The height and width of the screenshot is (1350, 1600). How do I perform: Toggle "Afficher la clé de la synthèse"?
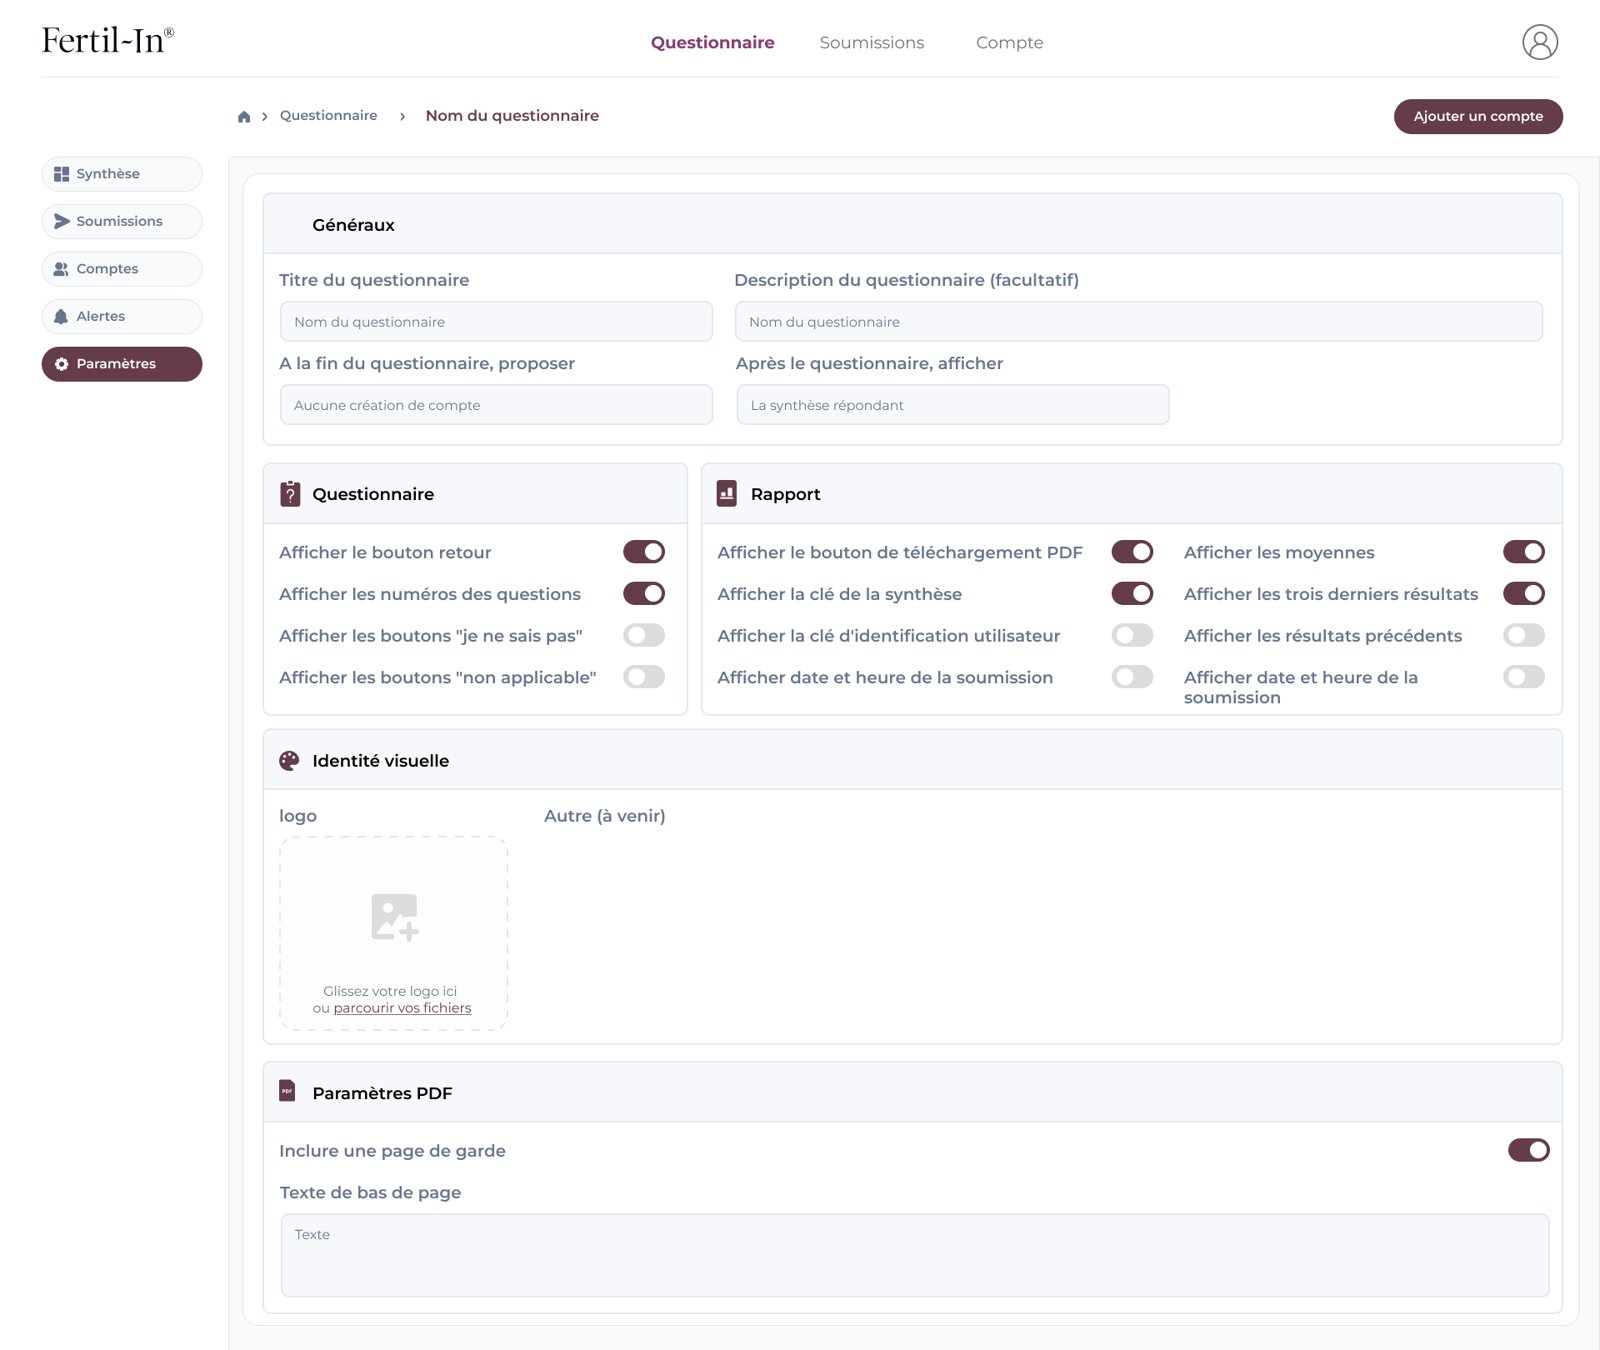[1132, 594]
